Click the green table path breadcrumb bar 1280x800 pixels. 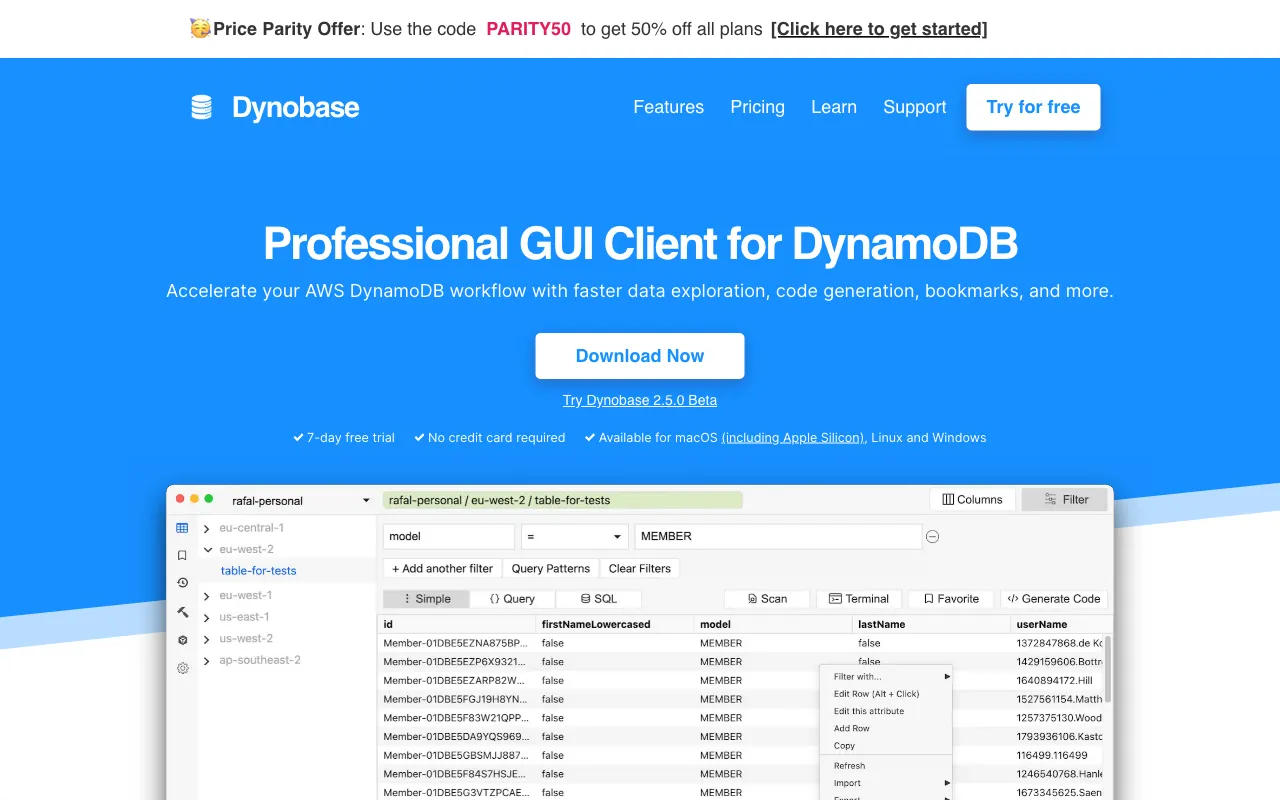563,500
